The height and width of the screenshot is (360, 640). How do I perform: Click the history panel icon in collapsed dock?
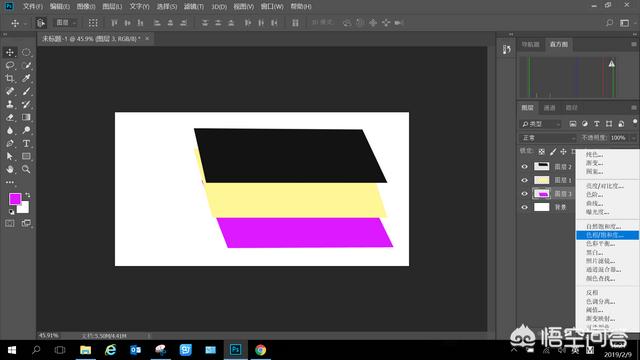(507, 49)
